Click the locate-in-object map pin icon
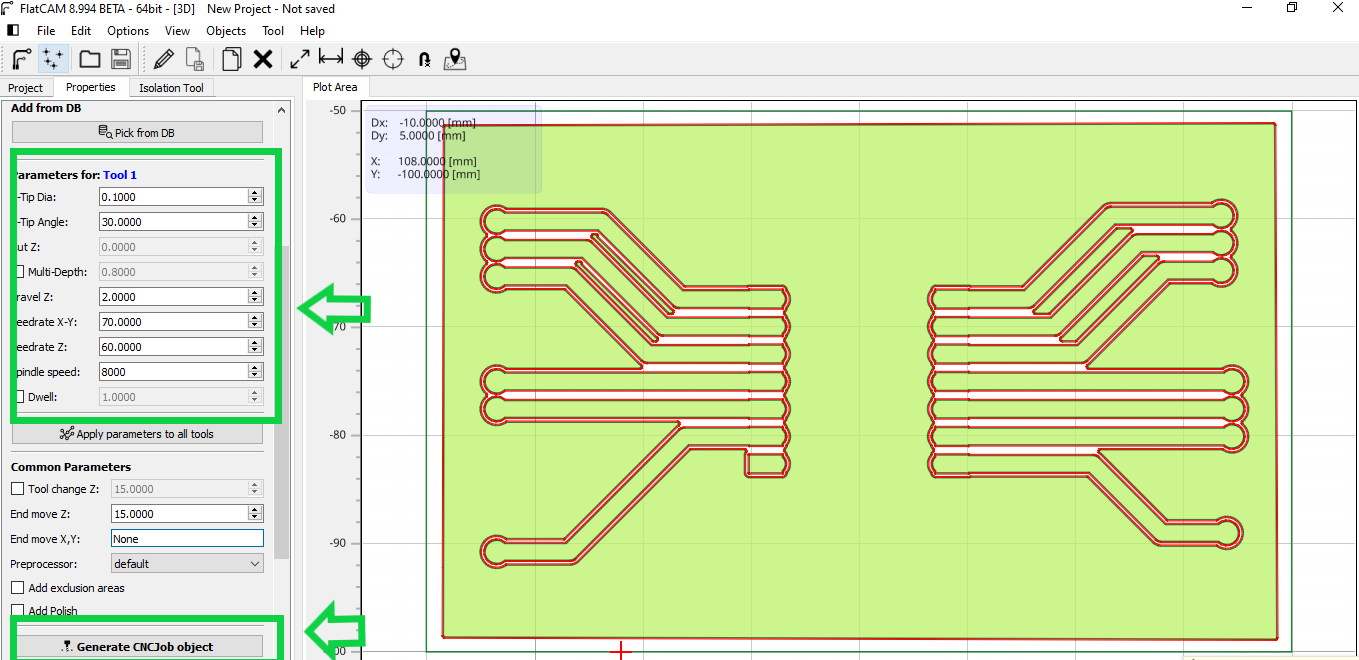1359x660 pixels. click(x=455, y=59)
